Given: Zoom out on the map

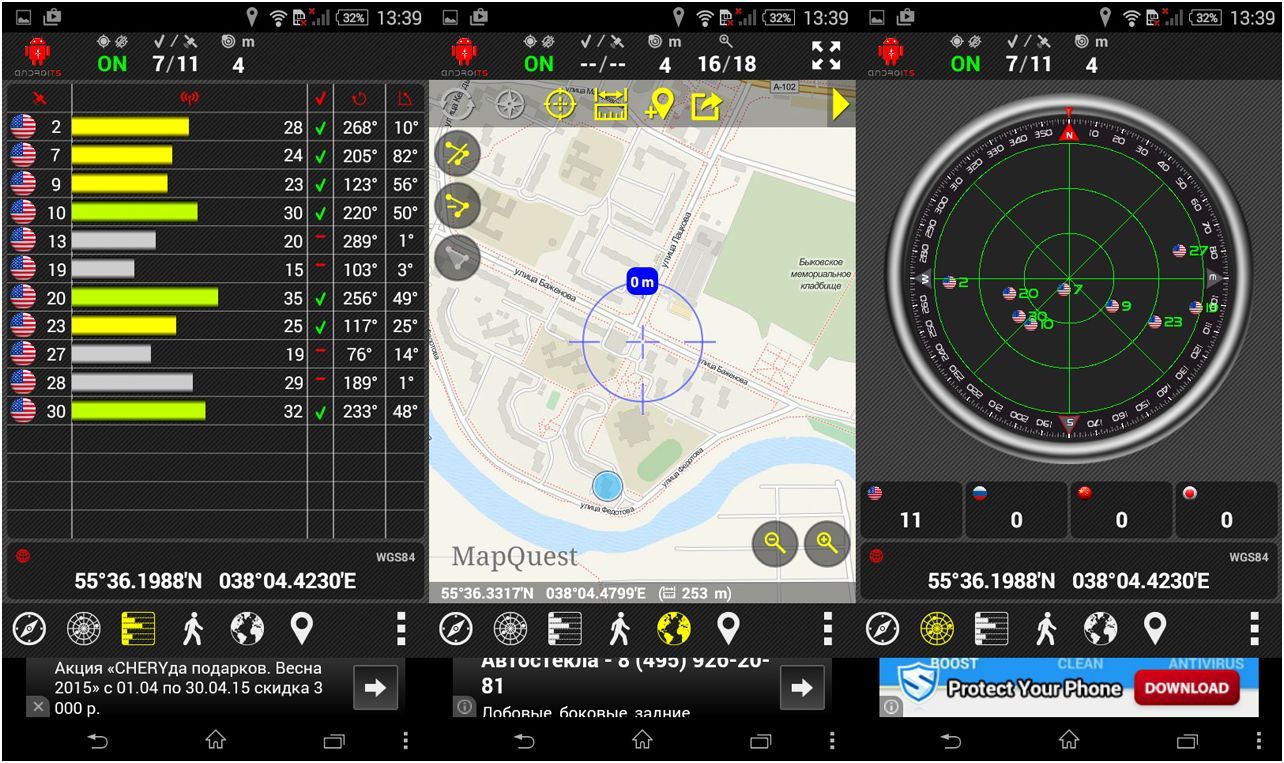Looking at the screenshot, I should 774,543.
